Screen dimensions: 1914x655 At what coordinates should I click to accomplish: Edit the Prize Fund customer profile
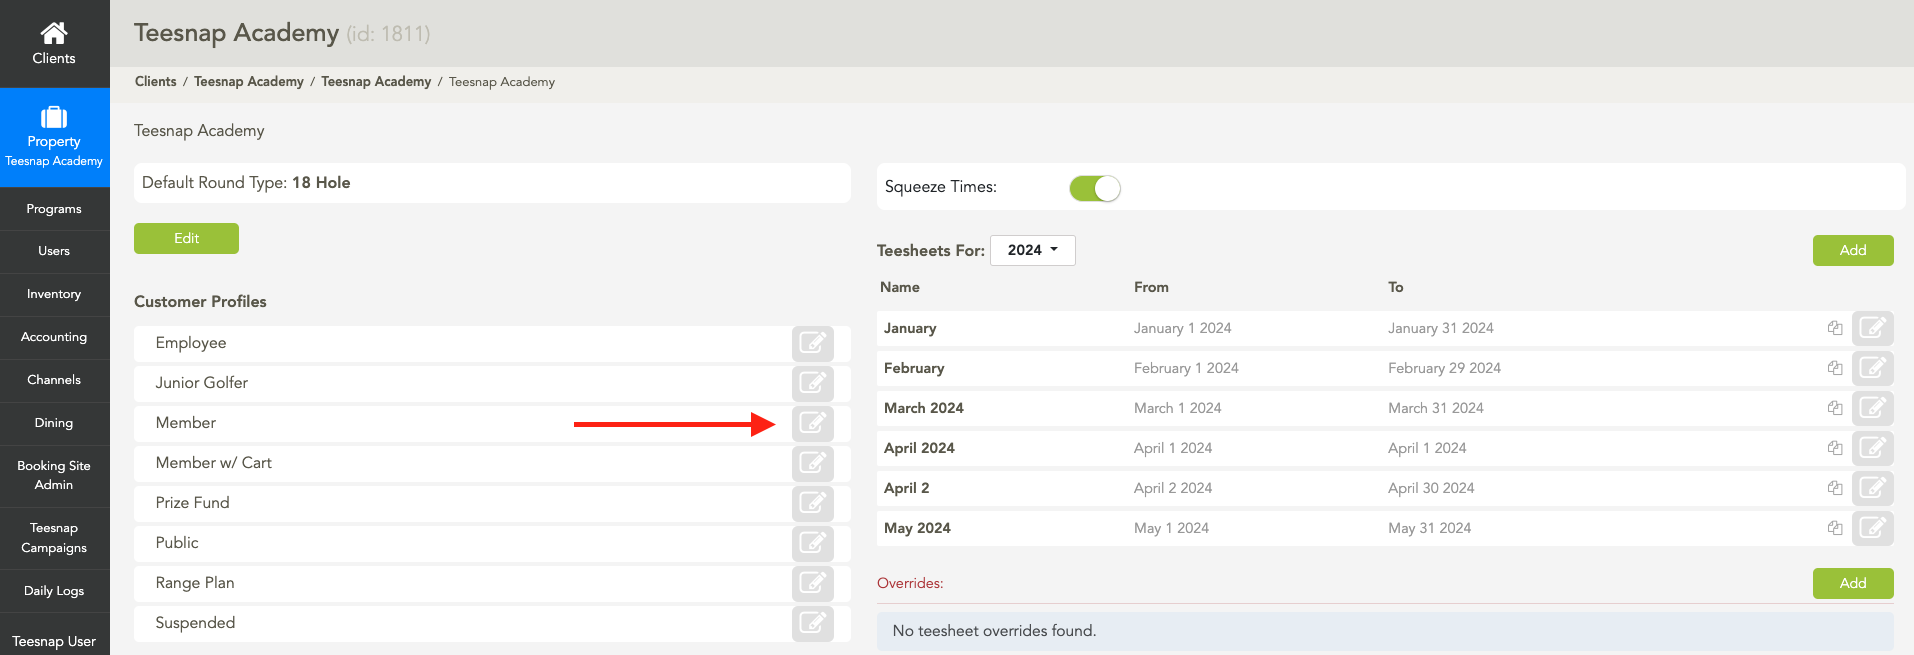coord(813,503)
